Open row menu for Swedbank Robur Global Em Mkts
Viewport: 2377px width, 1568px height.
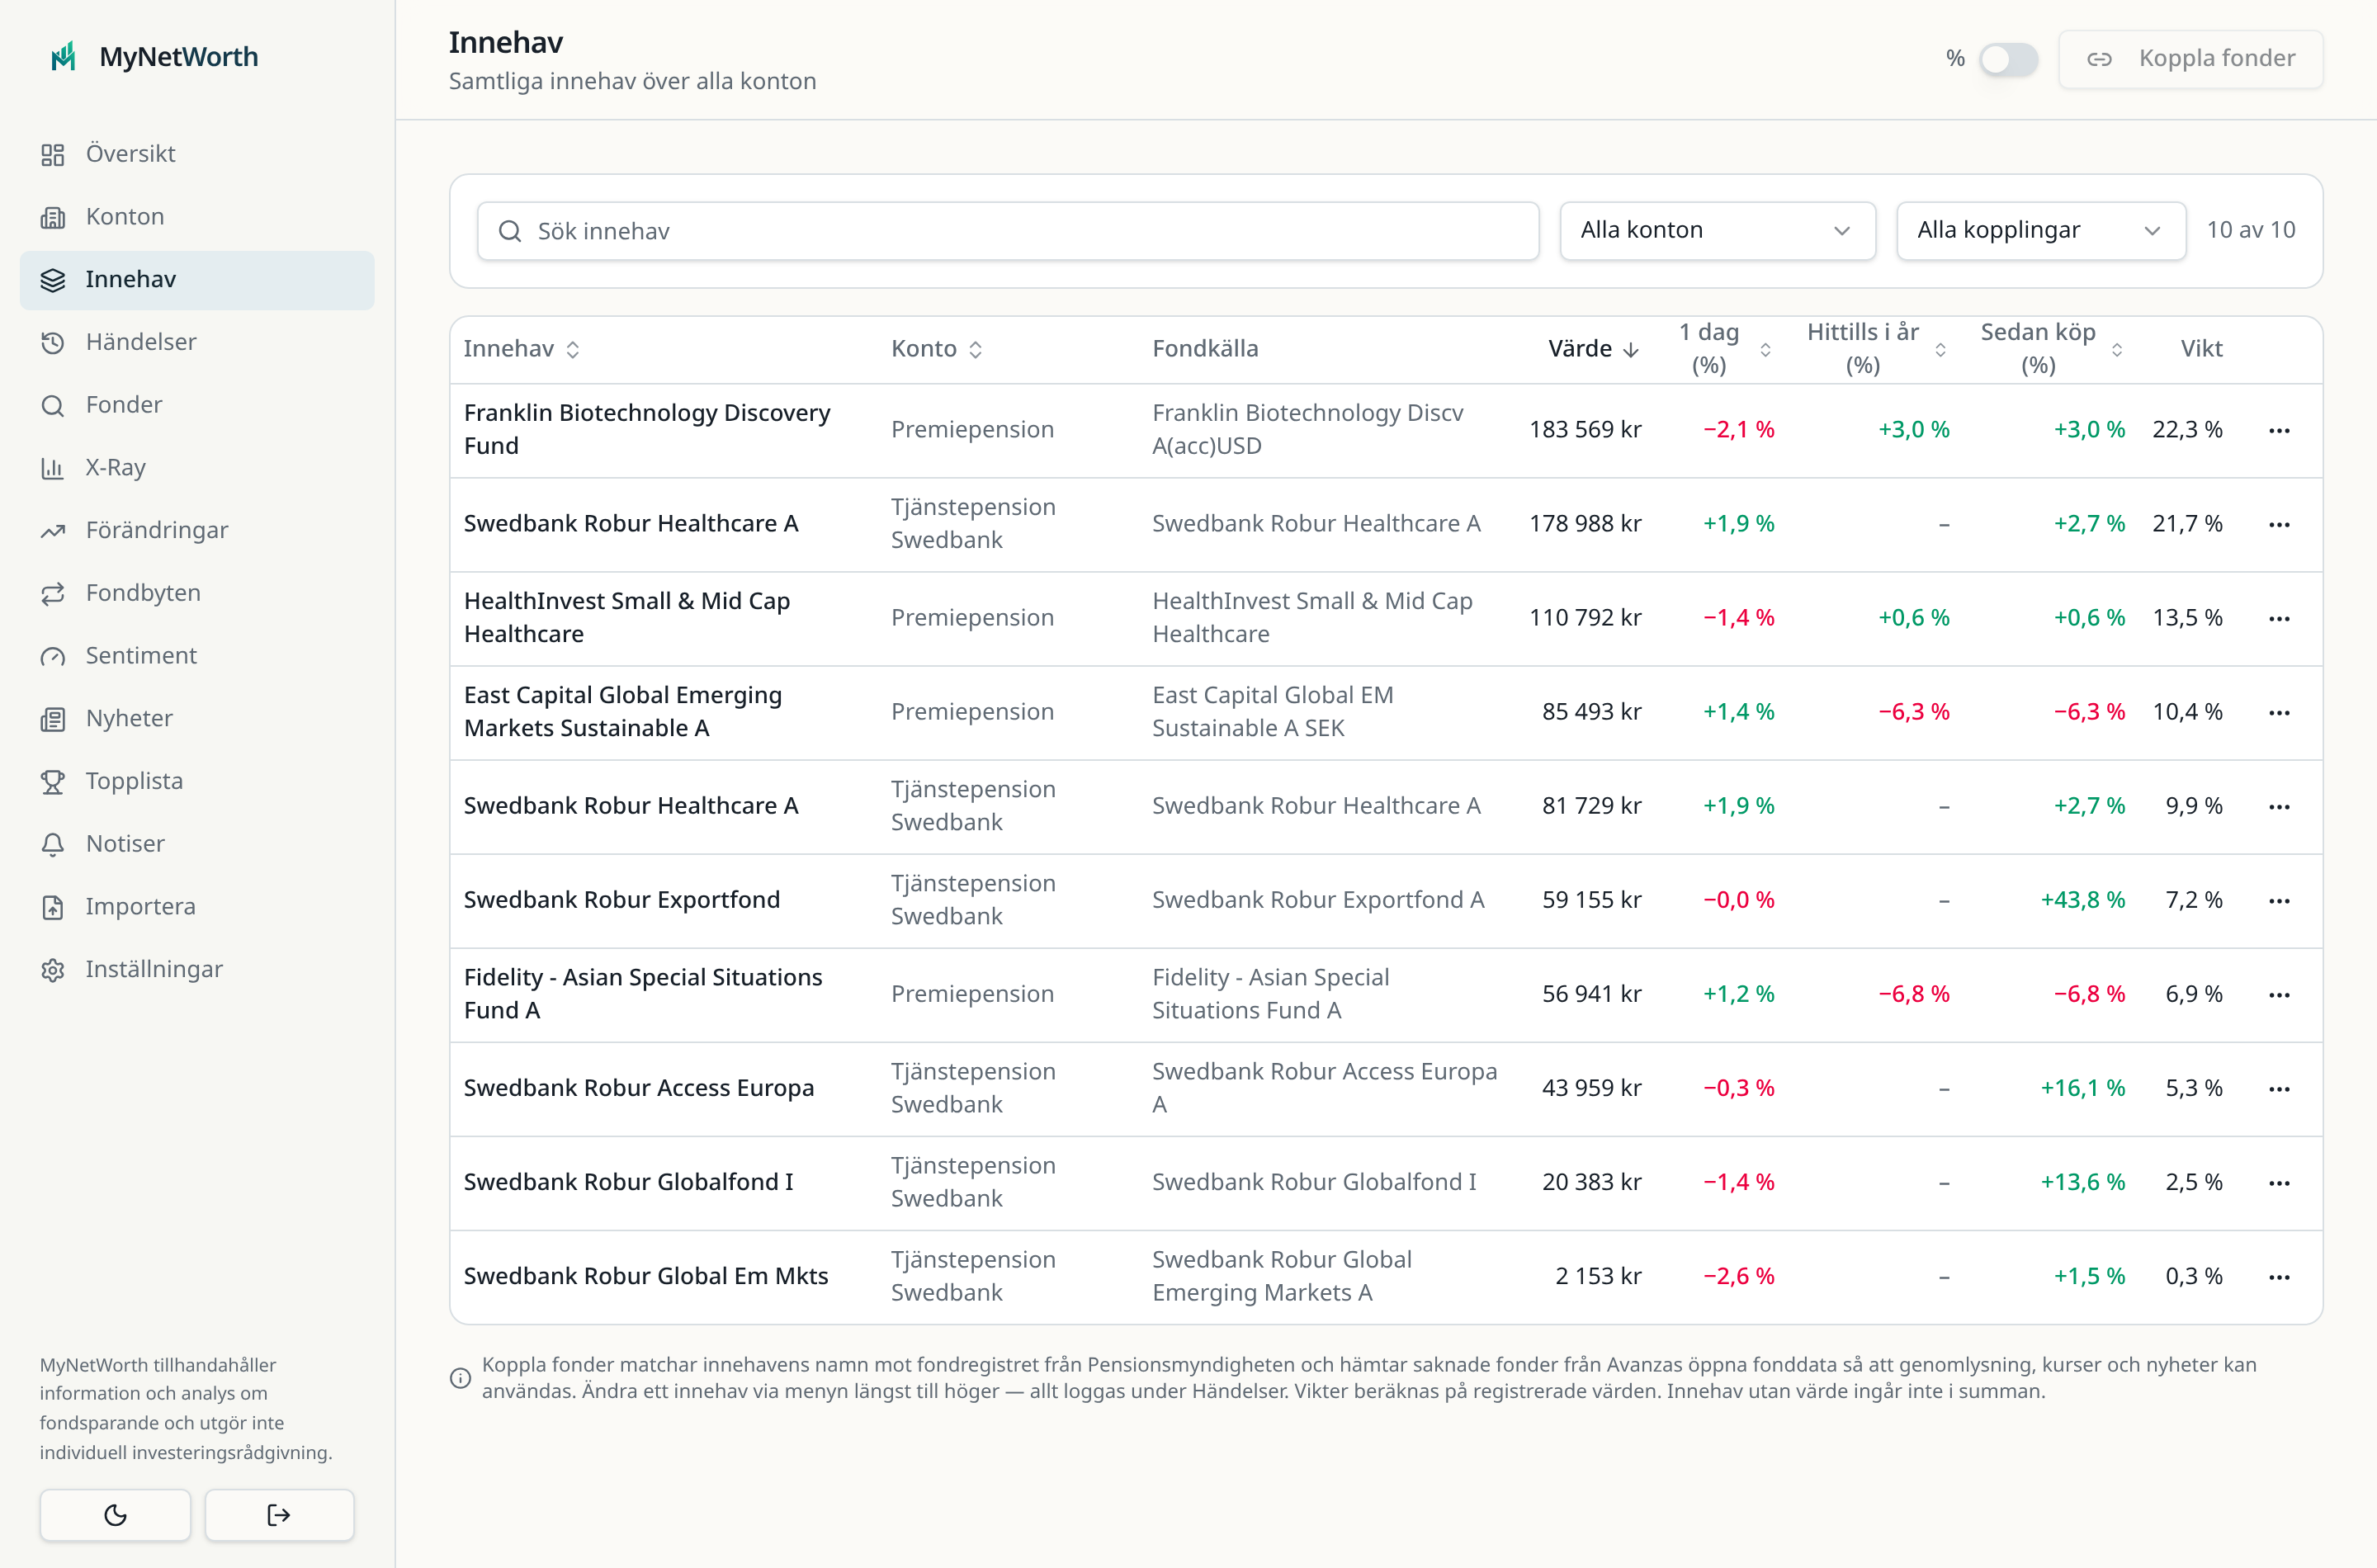pos(2279,1276)
